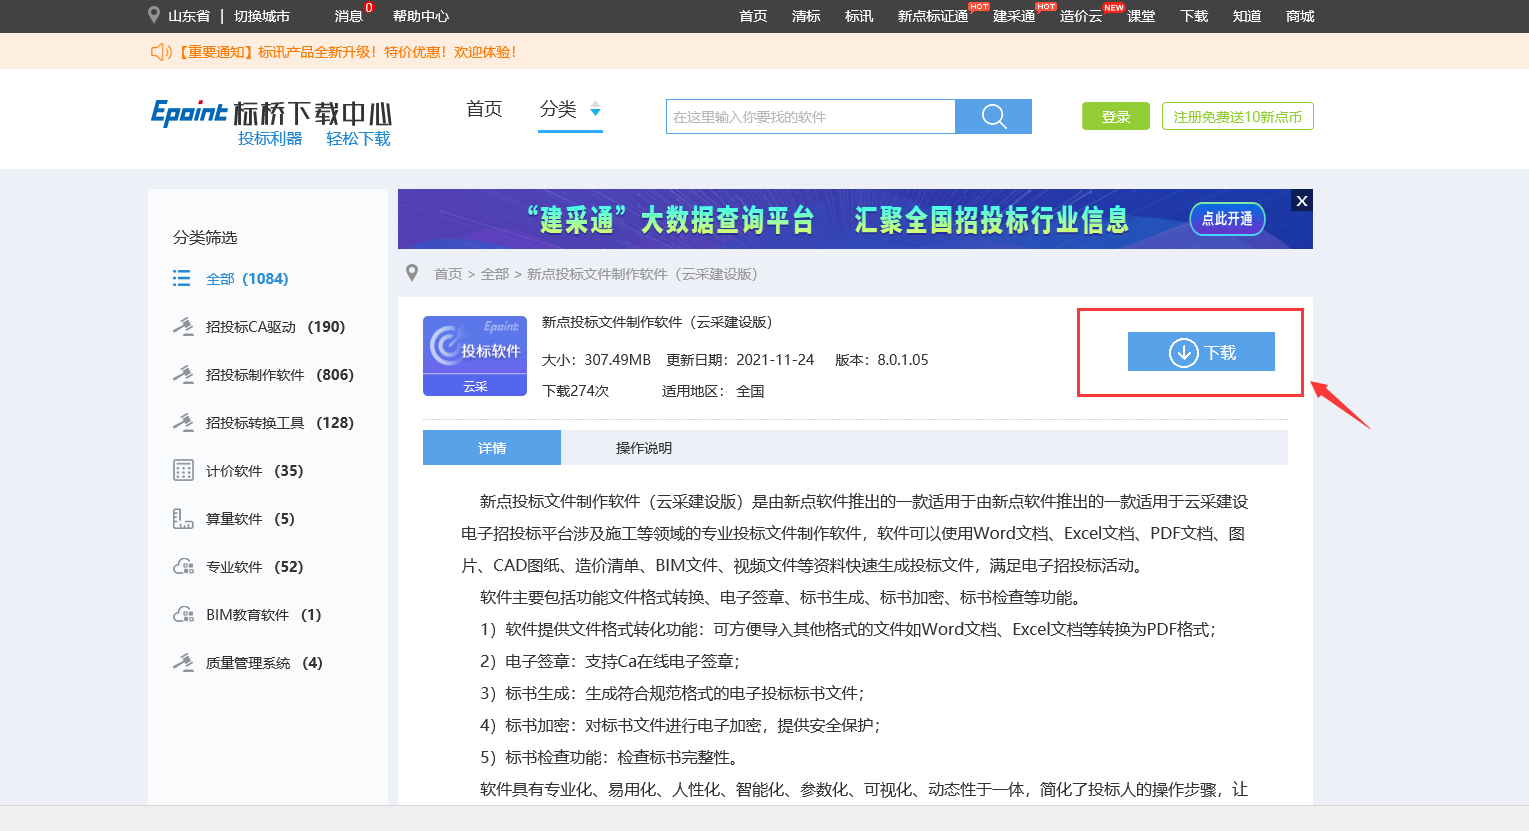Click 山东省 location text
This screenshot has width=1529, height=831.
tap(189, 16)
